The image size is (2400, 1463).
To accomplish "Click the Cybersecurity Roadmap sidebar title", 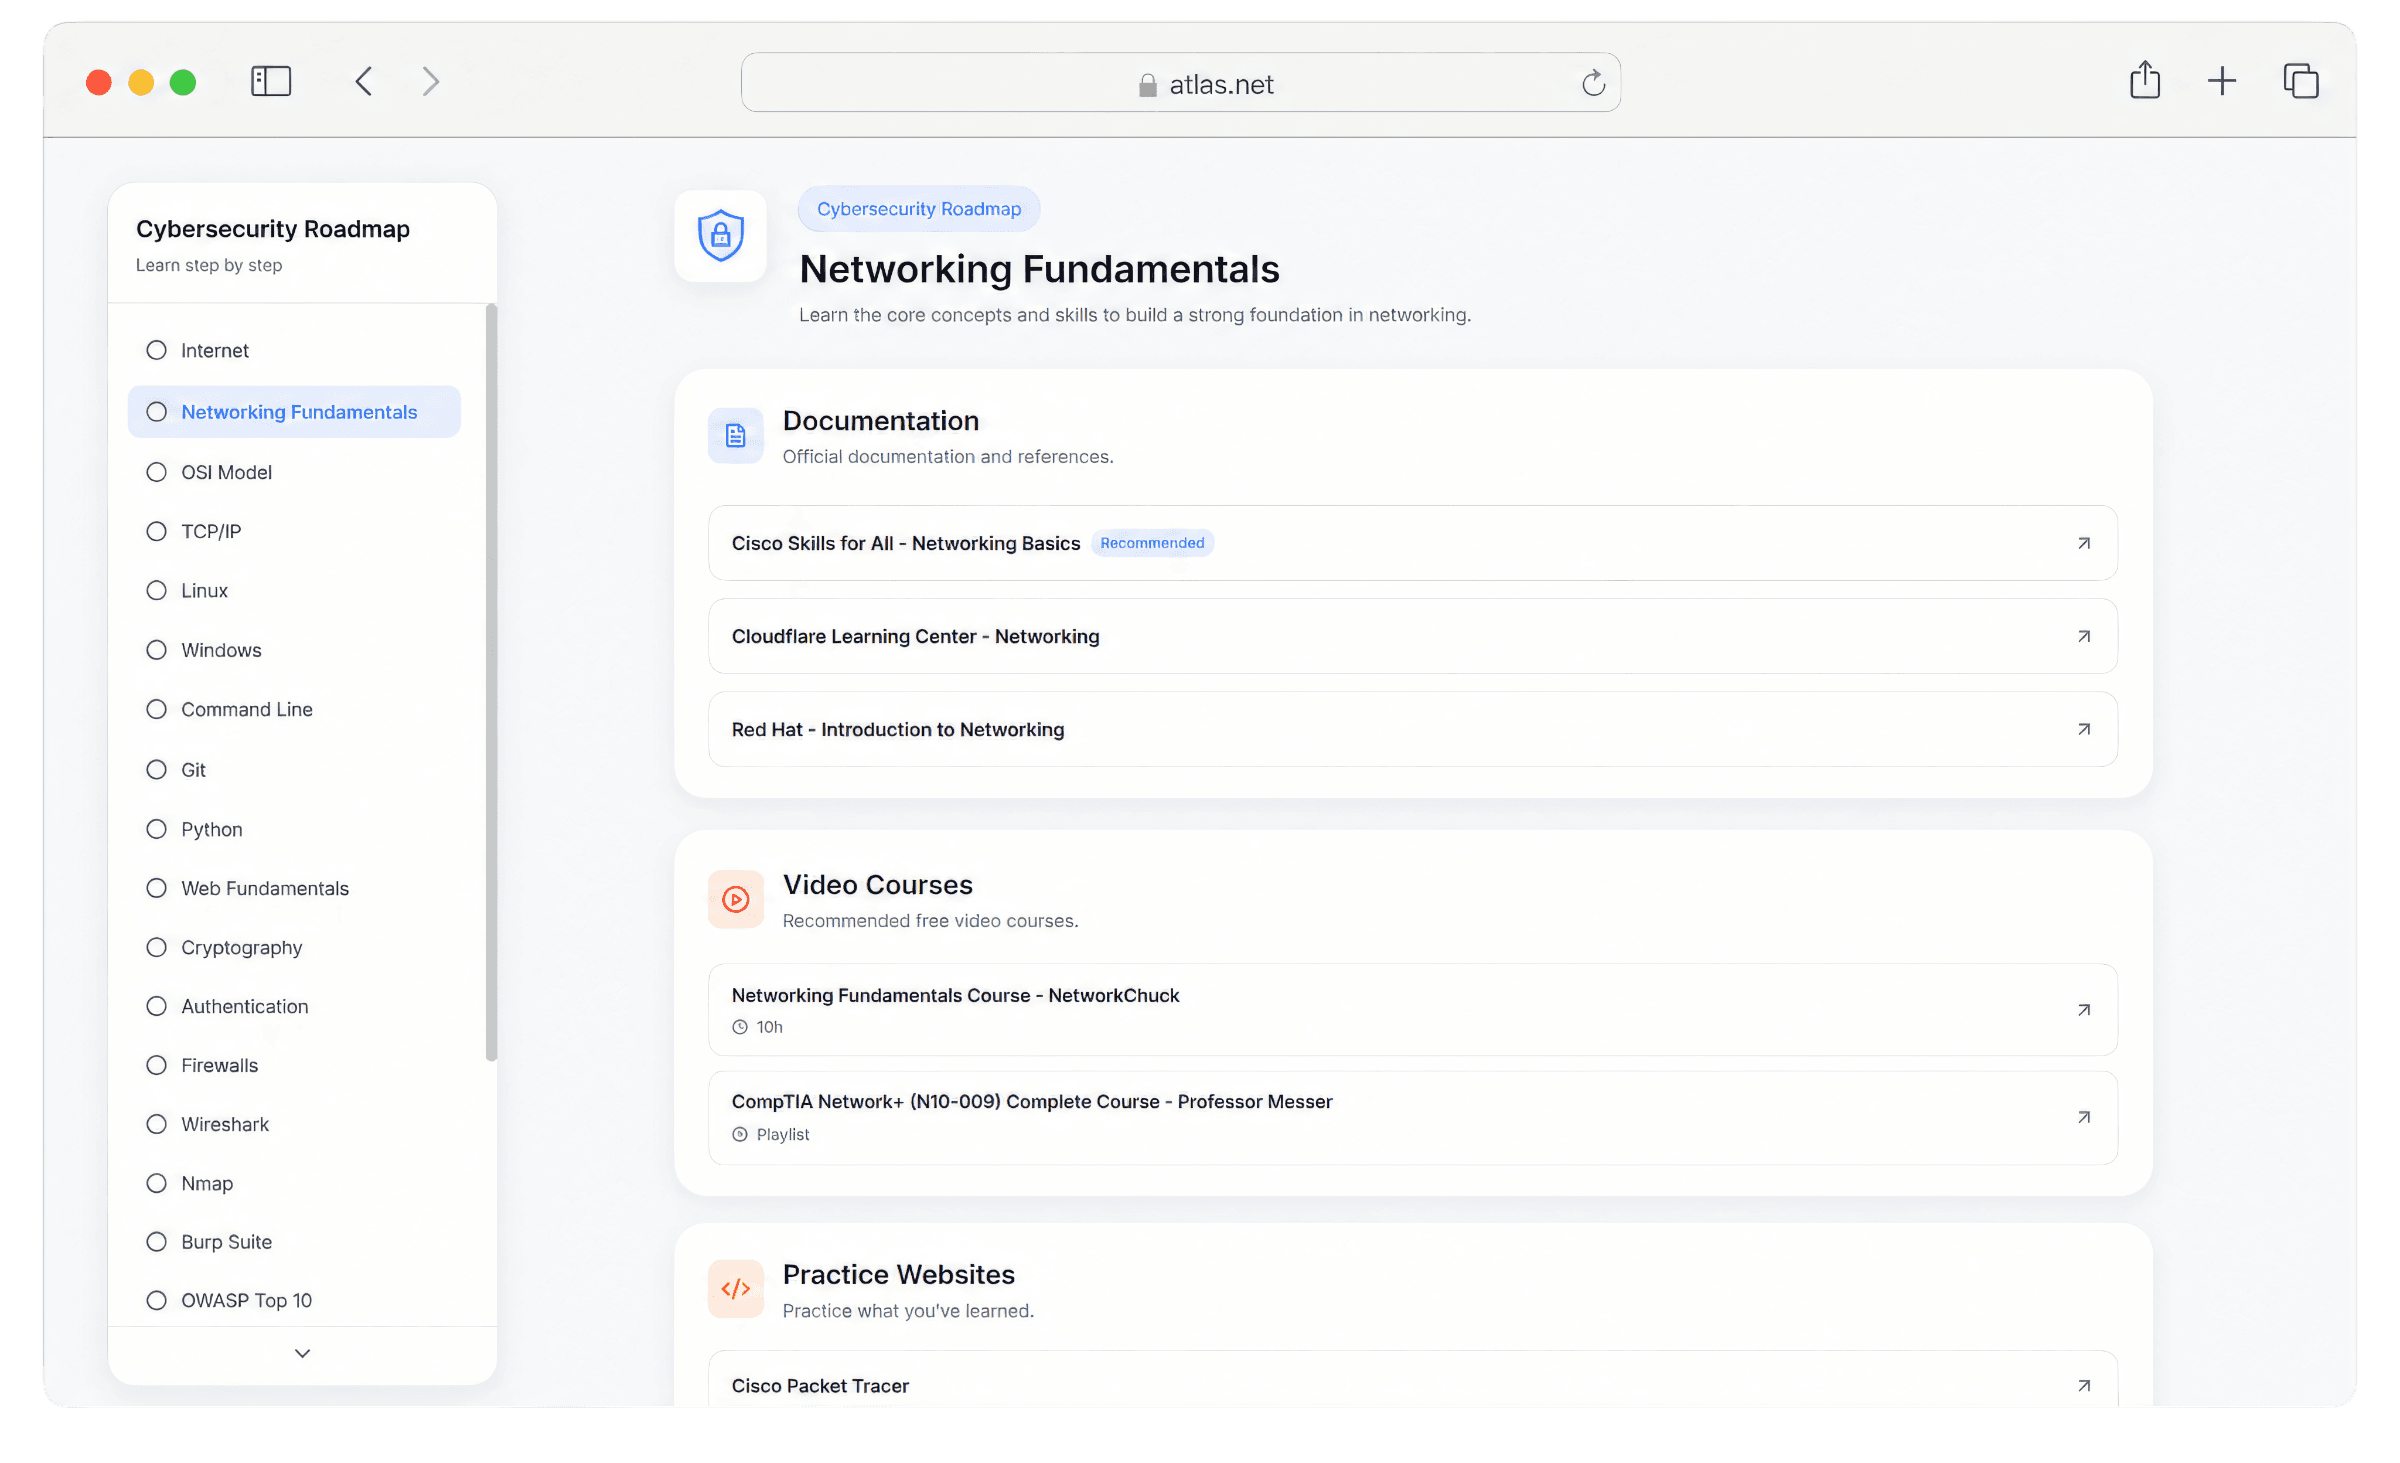I will tap(273, 229).
